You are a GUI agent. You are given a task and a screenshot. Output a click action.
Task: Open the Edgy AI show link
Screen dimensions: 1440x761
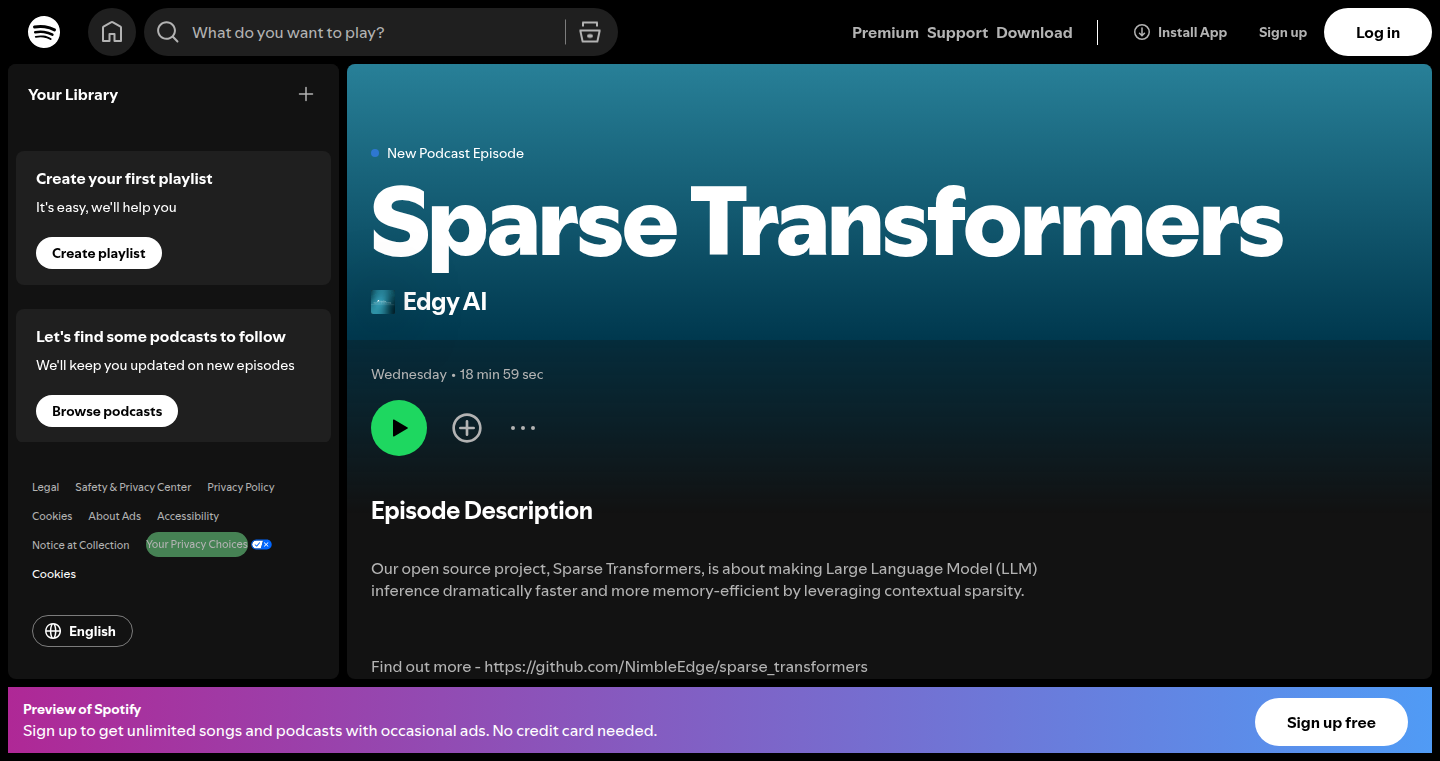click(x=445, y=302)
